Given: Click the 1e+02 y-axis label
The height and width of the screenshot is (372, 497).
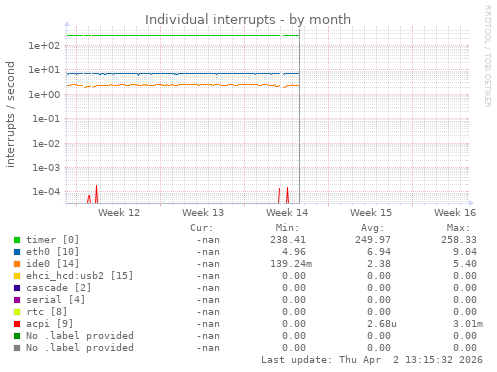Looking at the screenshot, I should click(44, 46).
